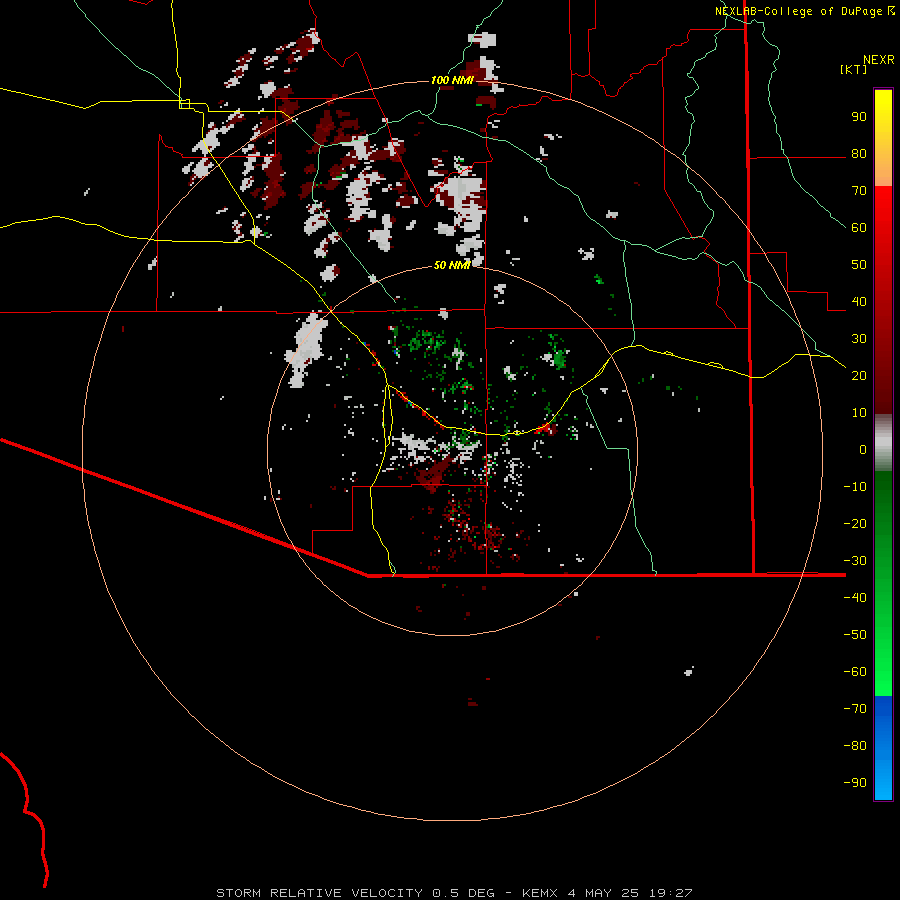This screenshot has width=900, height=900.
Task: Click the [KT] units label
Action: click(x=853, y=69)
